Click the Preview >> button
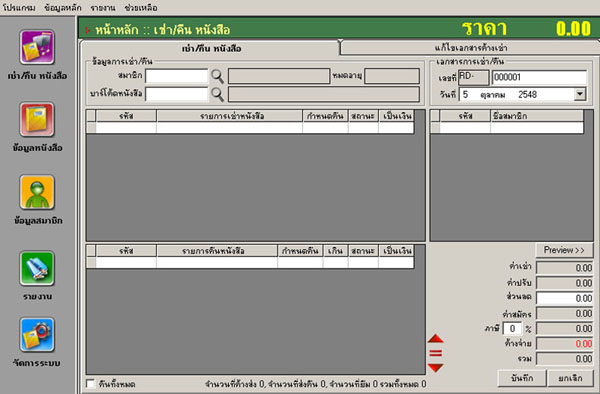 [564, 250]
